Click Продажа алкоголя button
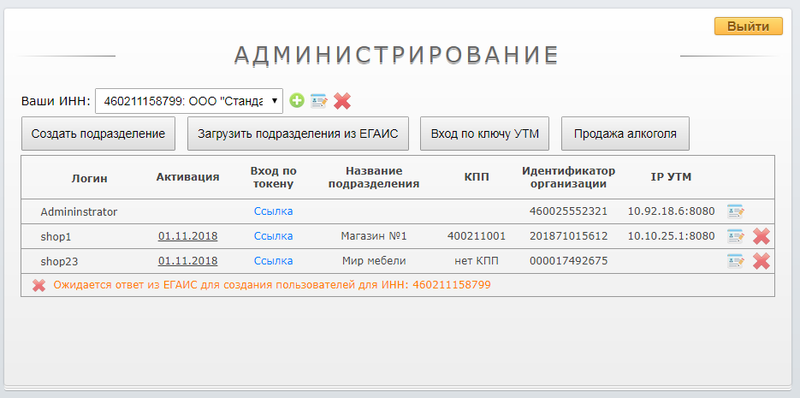 click(626, 134)
